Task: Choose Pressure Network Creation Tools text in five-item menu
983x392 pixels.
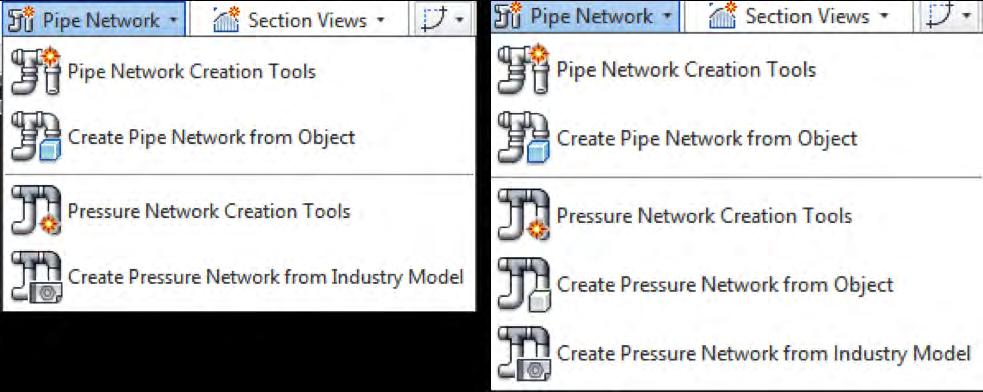Action: (704, 216)
